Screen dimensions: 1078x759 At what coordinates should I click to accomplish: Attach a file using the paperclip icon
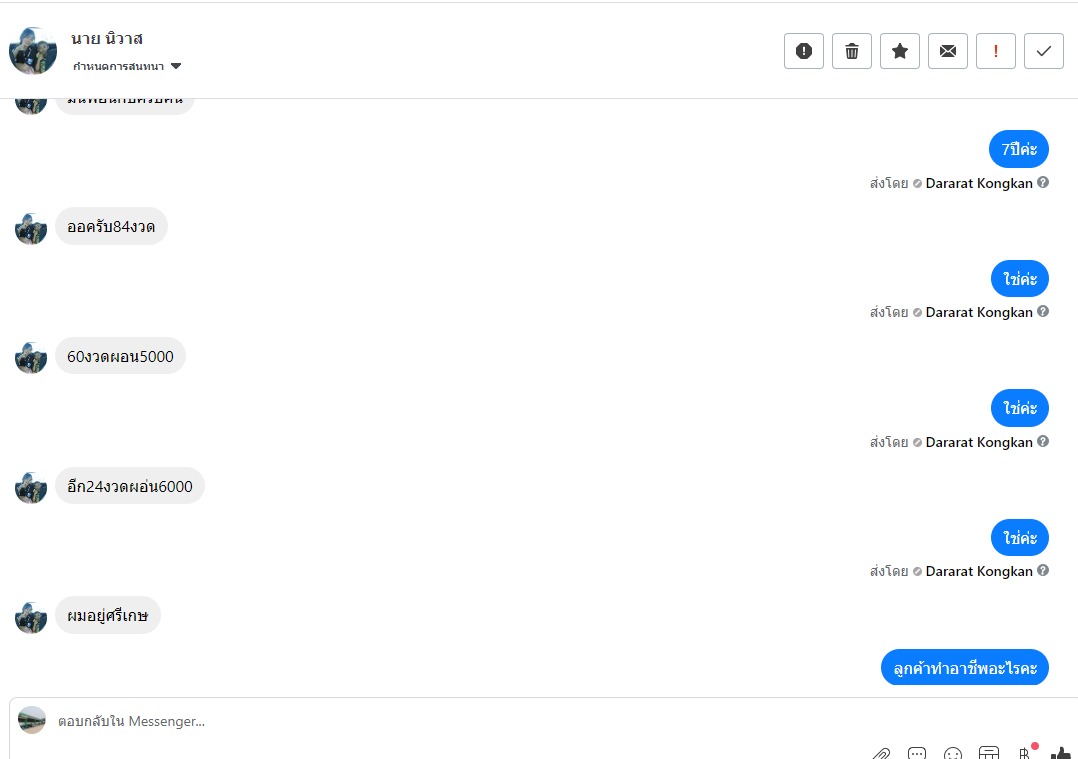pyautogui.click(x=881, y=752)
